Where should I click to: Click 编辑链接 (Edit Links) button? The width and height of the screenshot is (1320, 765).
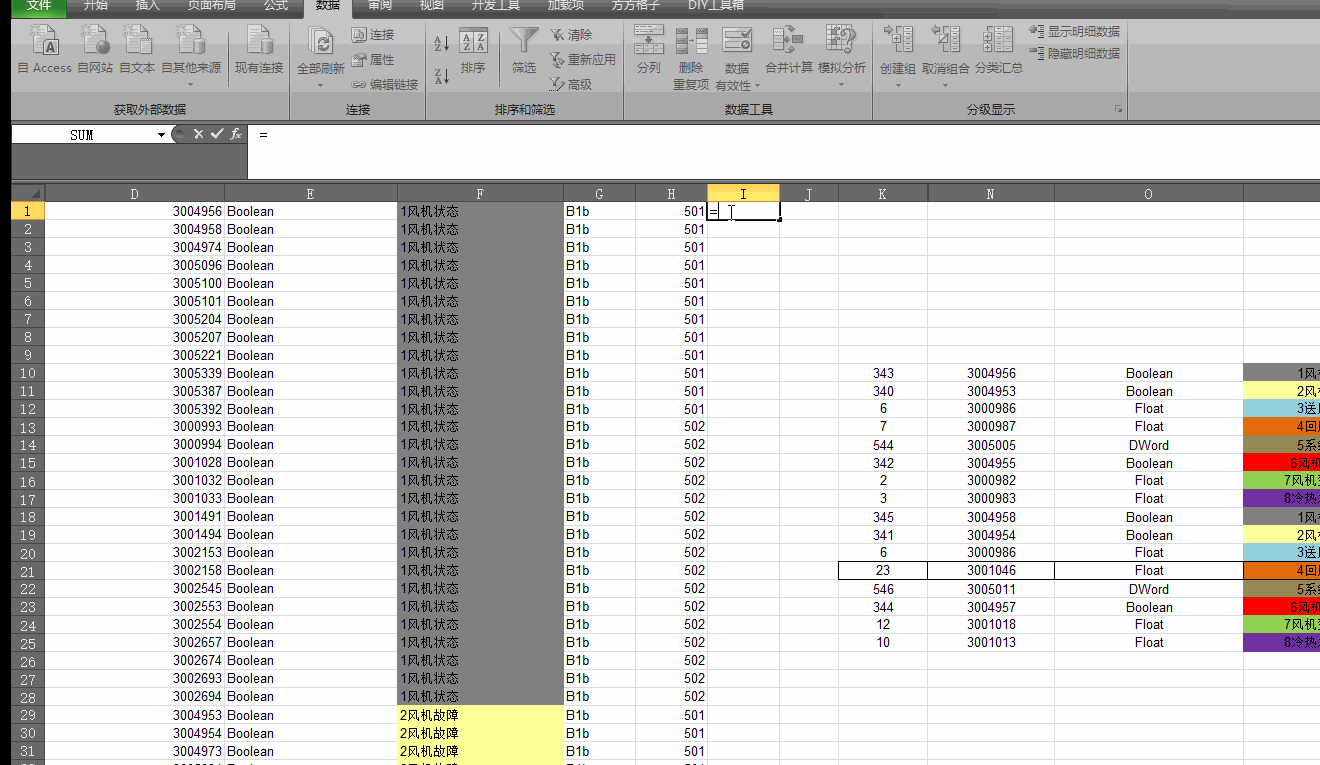coord(385,85)
